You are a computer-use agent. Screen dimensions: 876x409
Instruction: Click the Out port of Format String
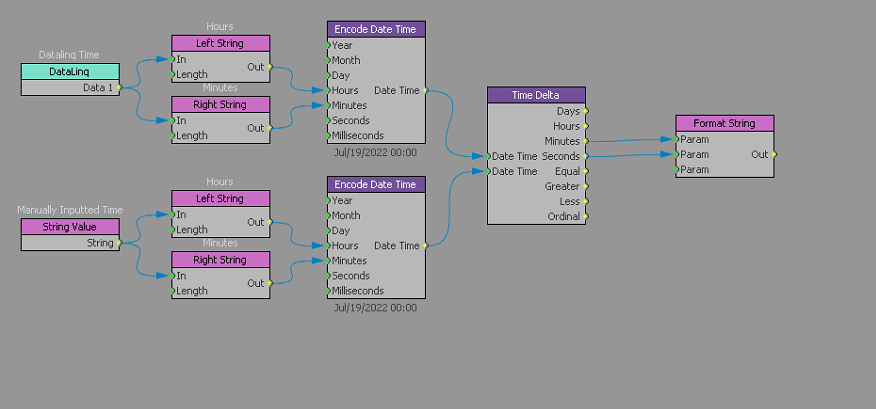pos(773,154)
